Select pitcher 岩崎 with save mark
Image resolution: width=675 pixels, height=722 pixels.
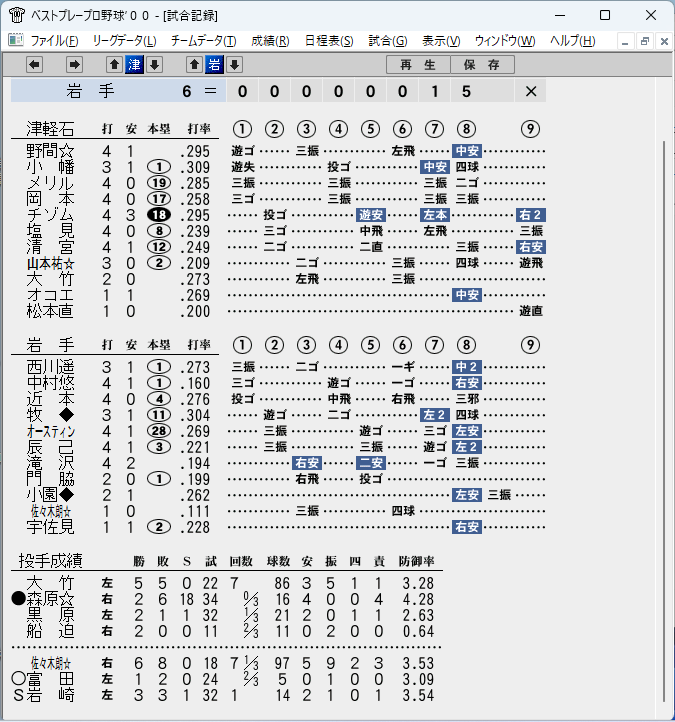click(50, 695)
